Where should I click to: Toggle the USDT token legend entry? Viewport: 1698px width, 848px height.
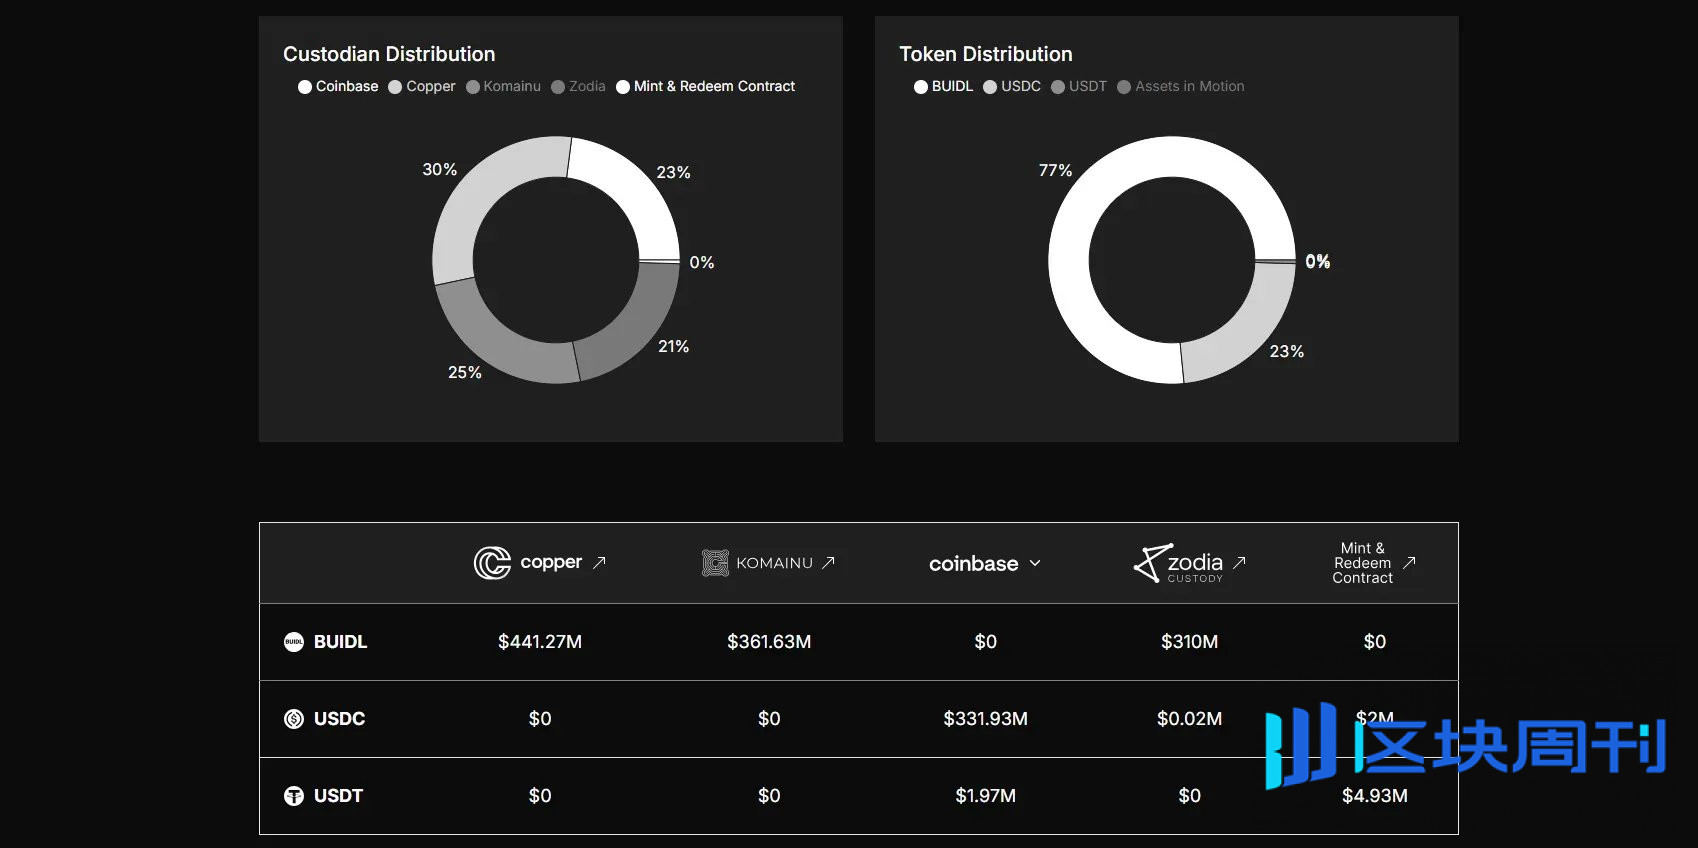1079,87
